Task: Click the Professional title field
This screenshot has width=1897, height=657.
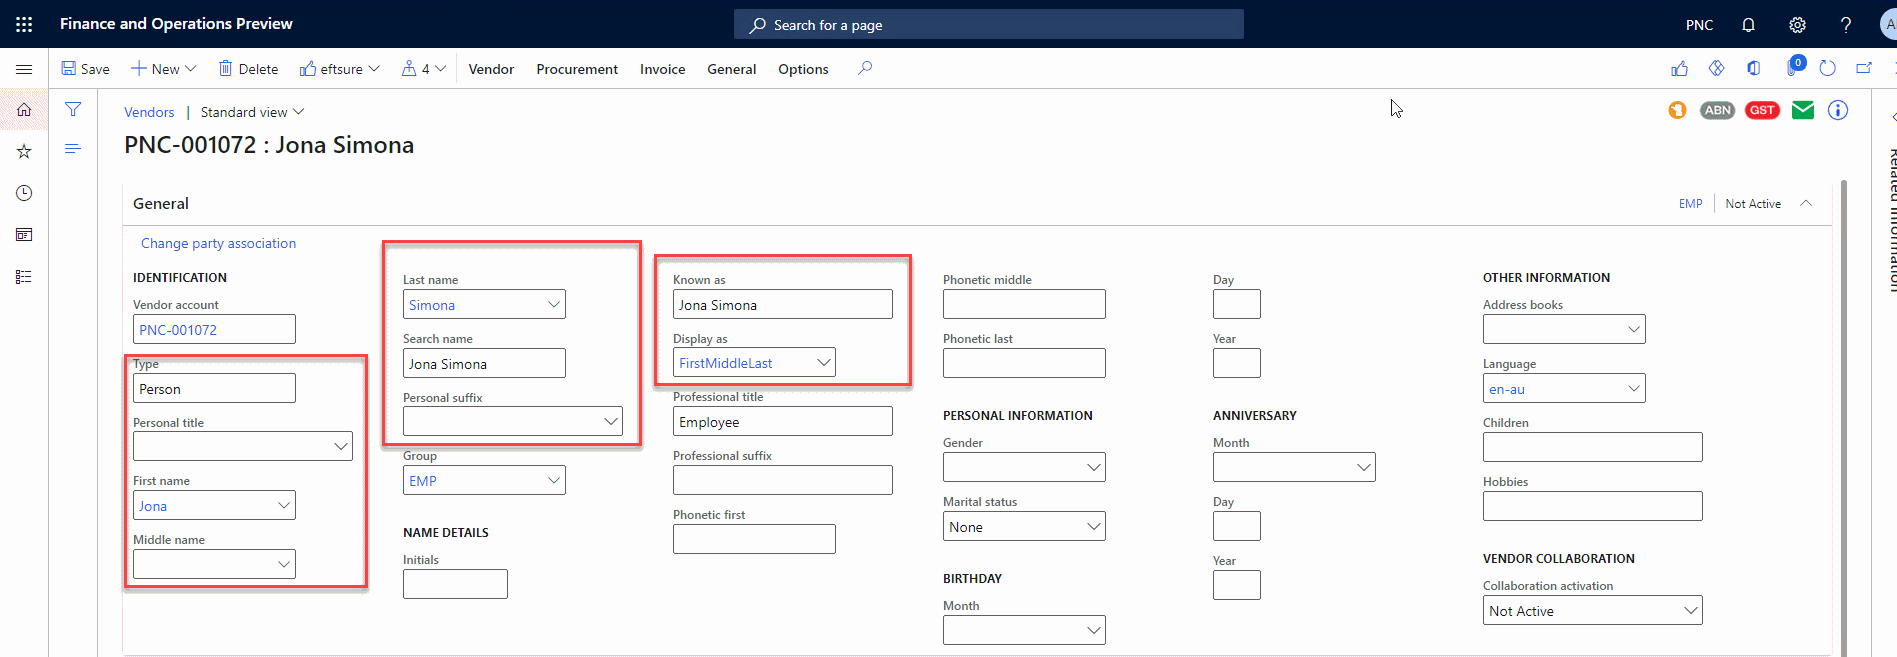Action: click(x=783, y=421)
